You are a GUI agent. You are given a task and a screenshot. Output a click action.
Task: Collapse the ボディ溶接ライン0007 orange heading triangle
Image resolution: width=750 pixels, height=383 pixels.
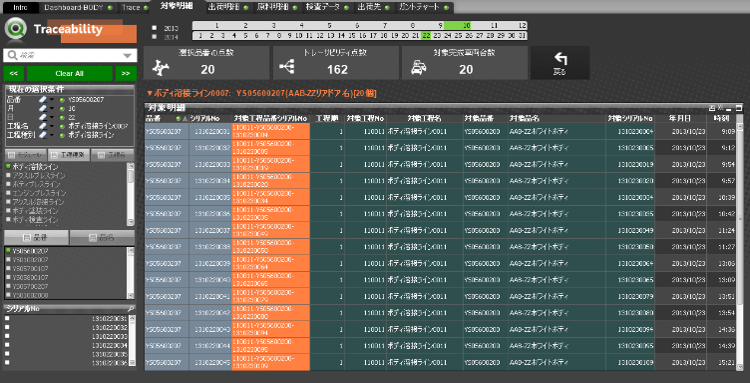point(150,94)
